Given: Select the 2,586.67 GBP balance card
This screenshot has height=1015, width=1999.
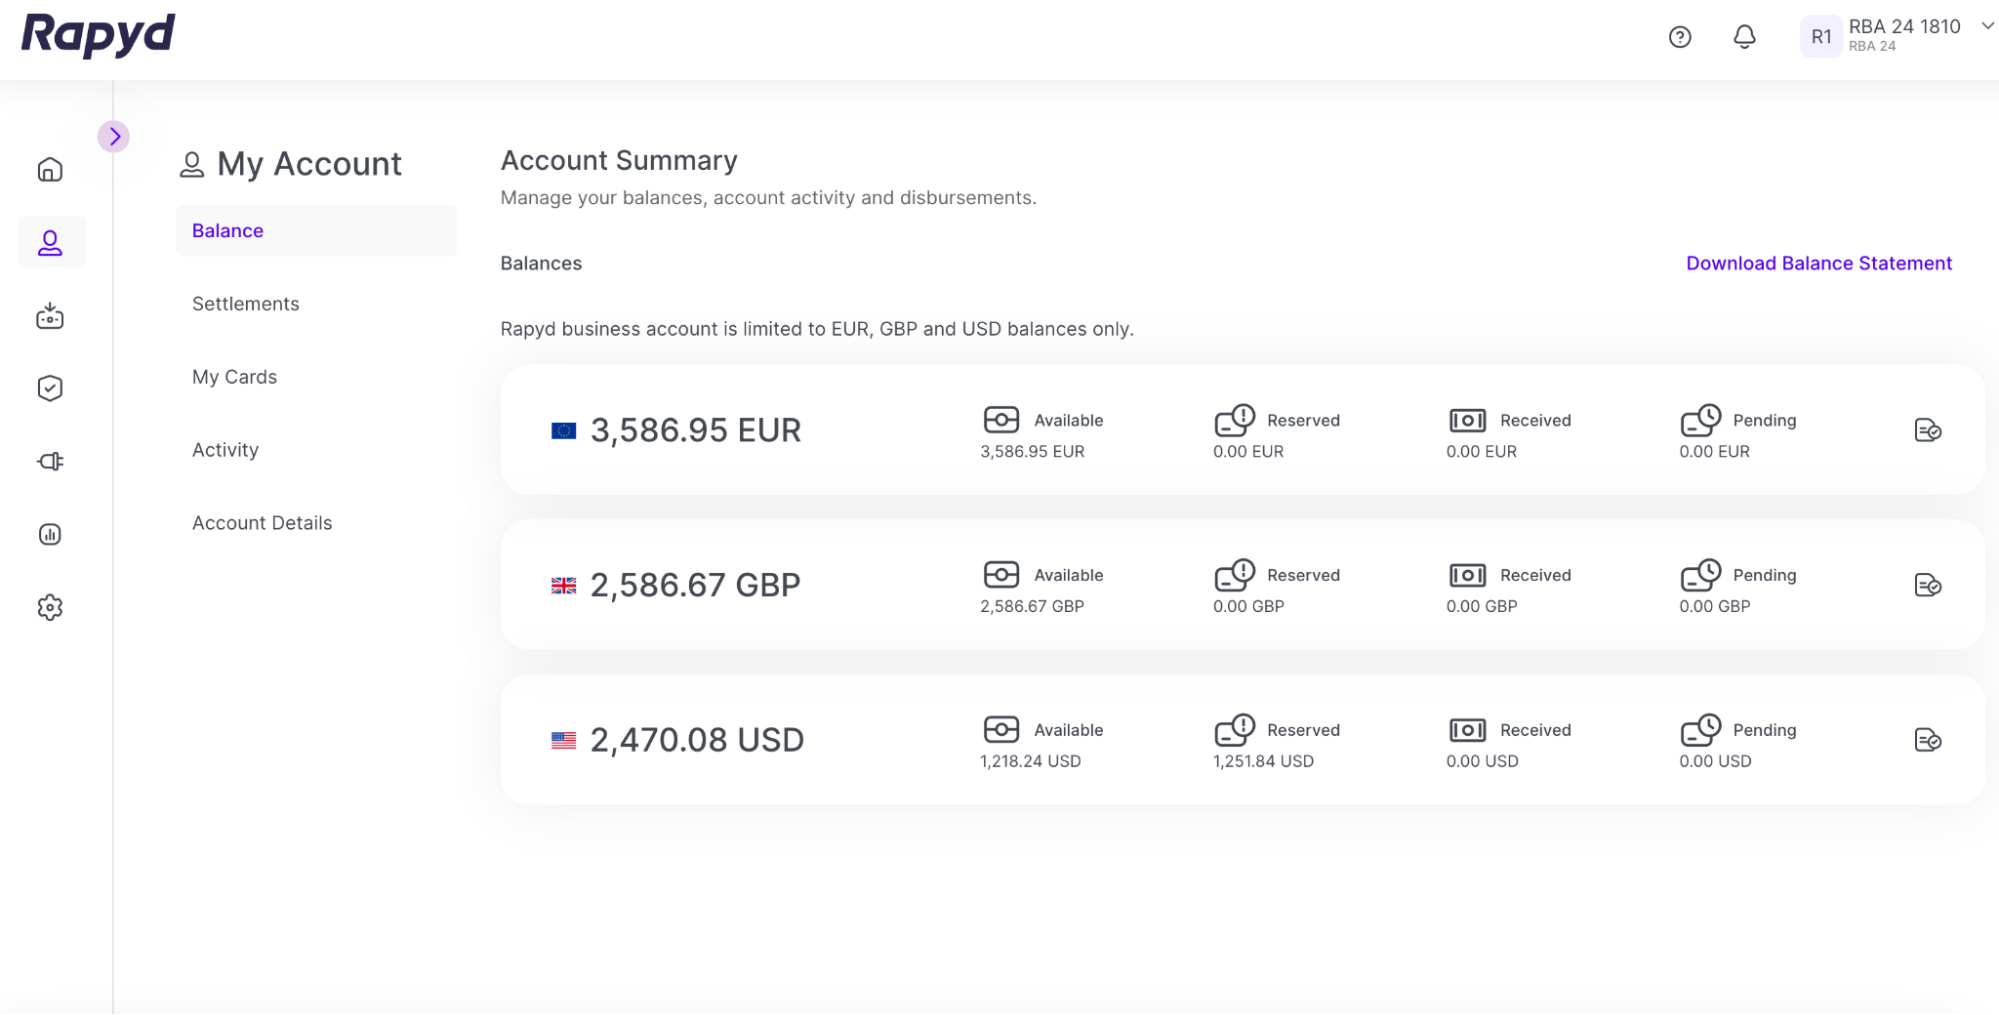Looking at the screenshot, I should tap(695, 585).
